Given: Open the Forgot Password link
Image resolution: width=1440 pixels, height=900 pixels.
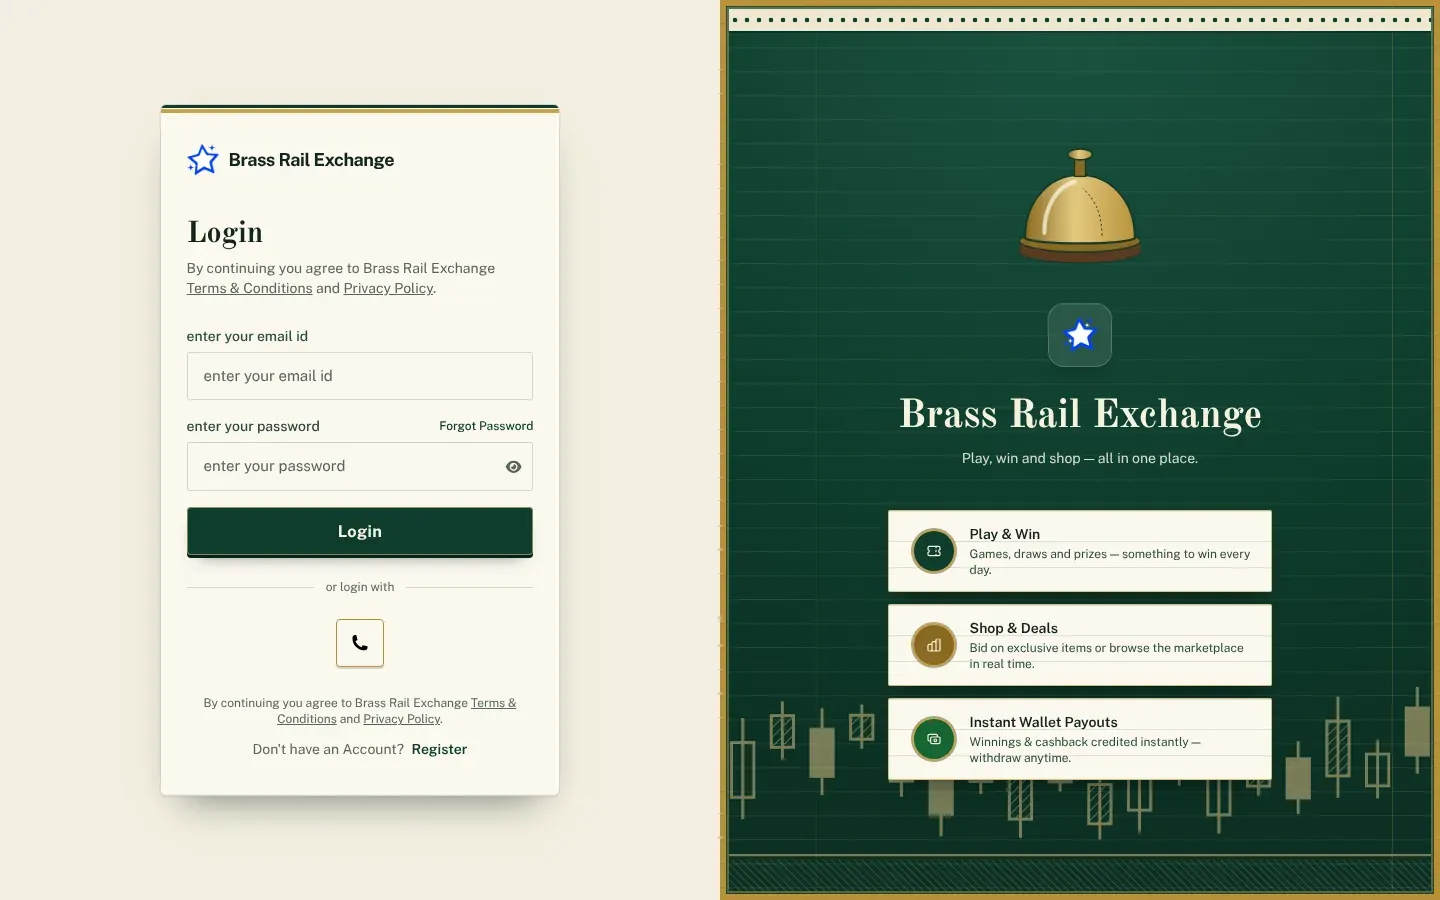Looking at the screenshot, I should click(x=486, y=426).
